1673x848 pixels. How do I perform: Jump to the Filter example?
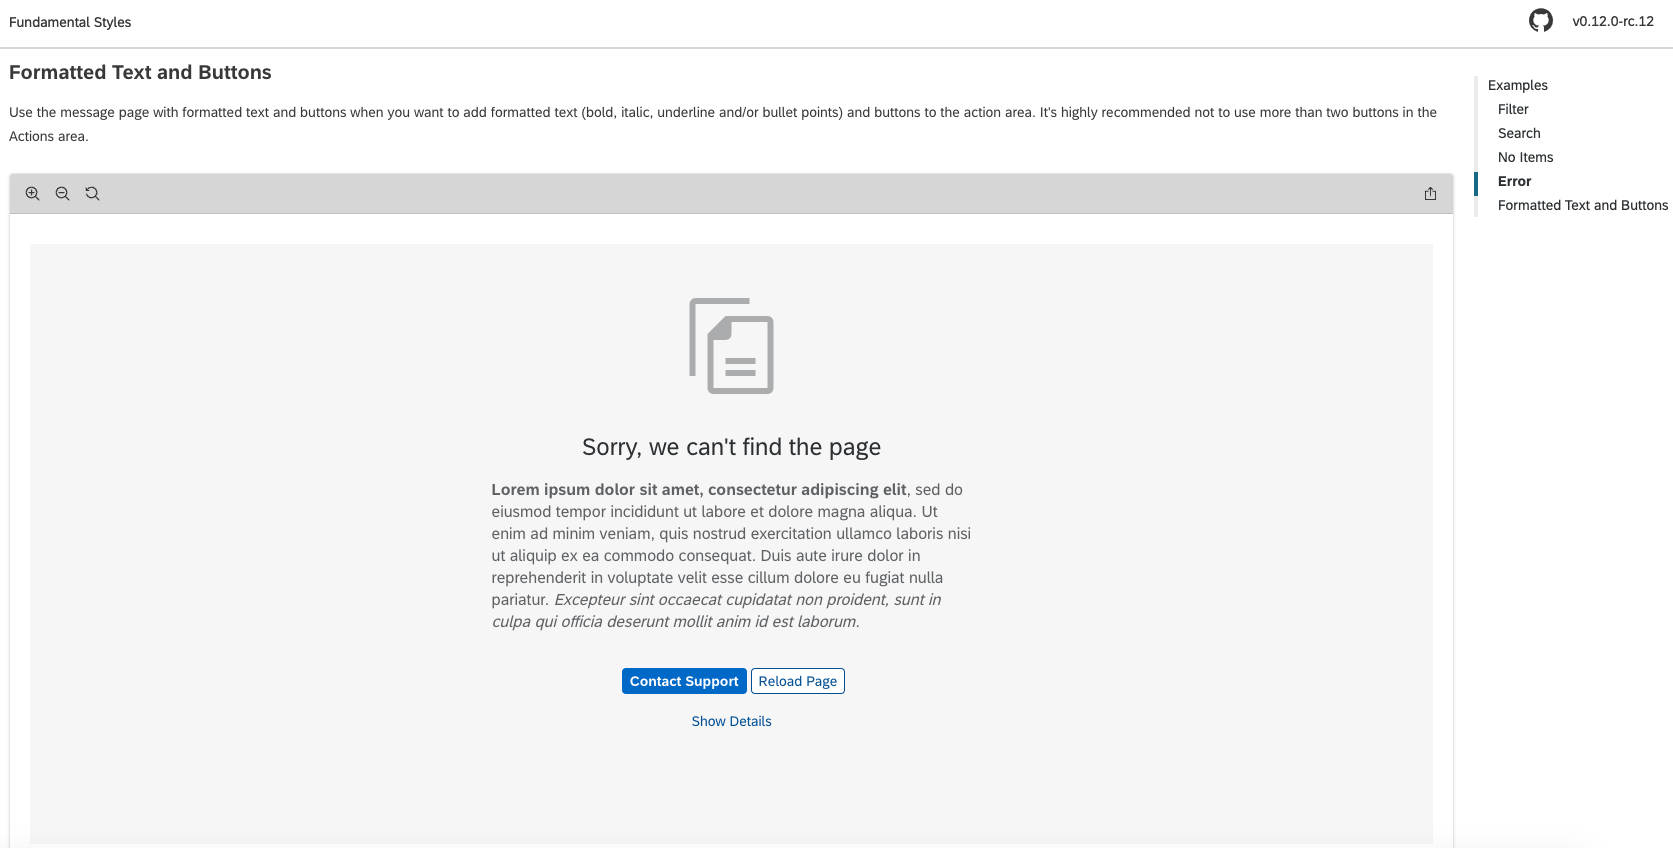coord(1513,109)
